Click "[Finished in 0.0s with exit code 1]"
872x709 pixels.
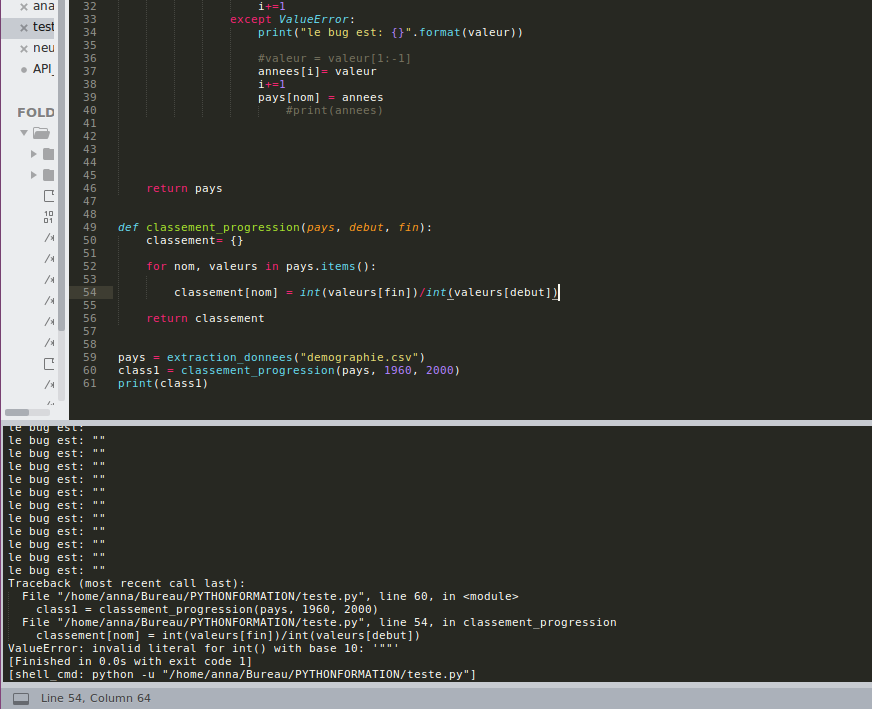click(x=130, y=661)
